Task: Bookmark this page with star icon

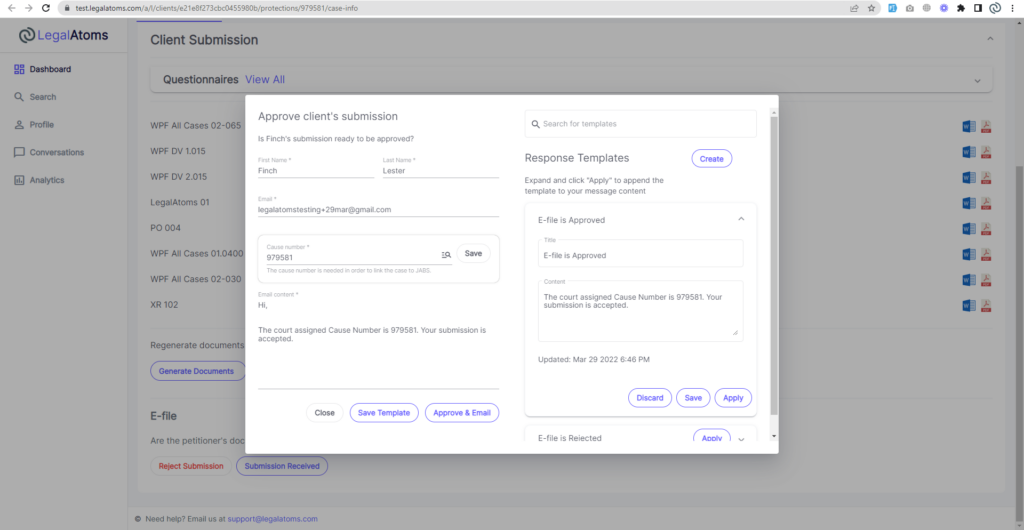Action: [872, 8]
